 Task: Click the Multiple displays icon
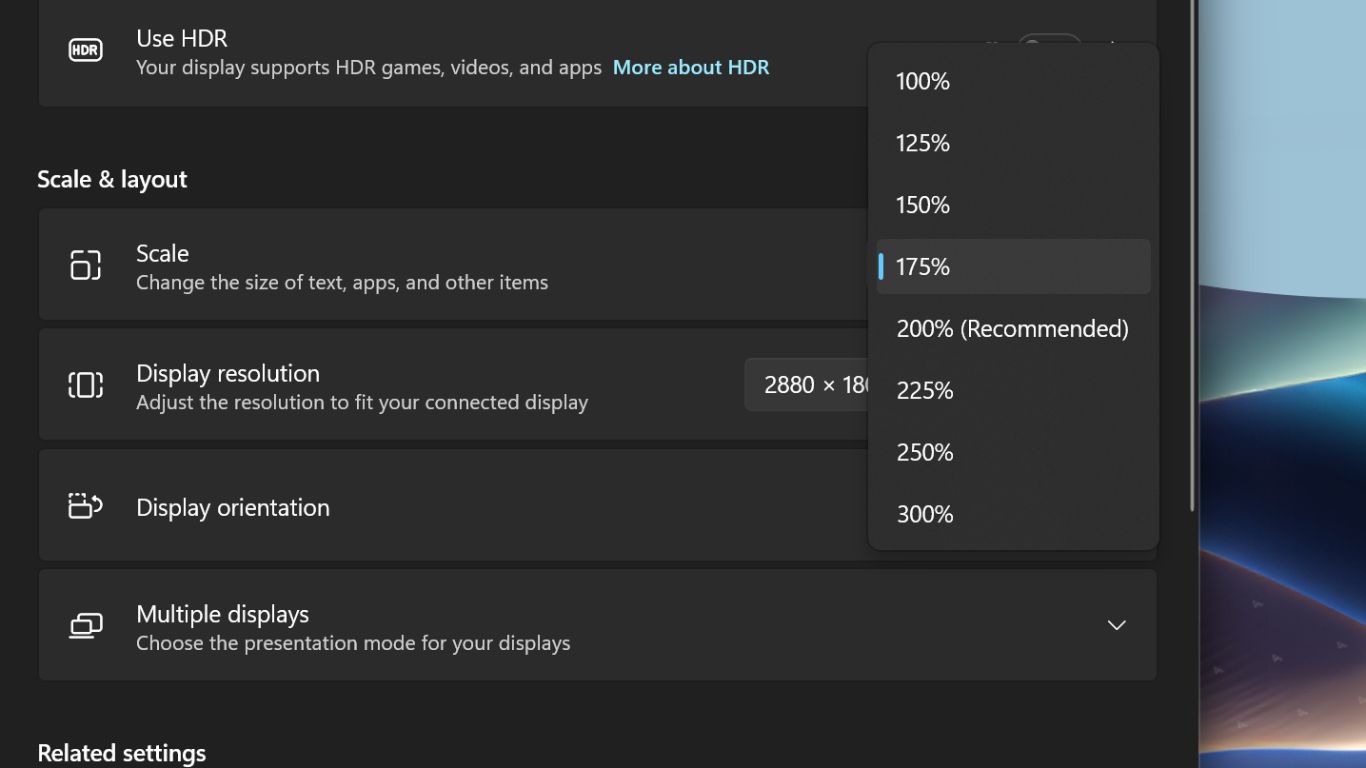click(85, 626)
